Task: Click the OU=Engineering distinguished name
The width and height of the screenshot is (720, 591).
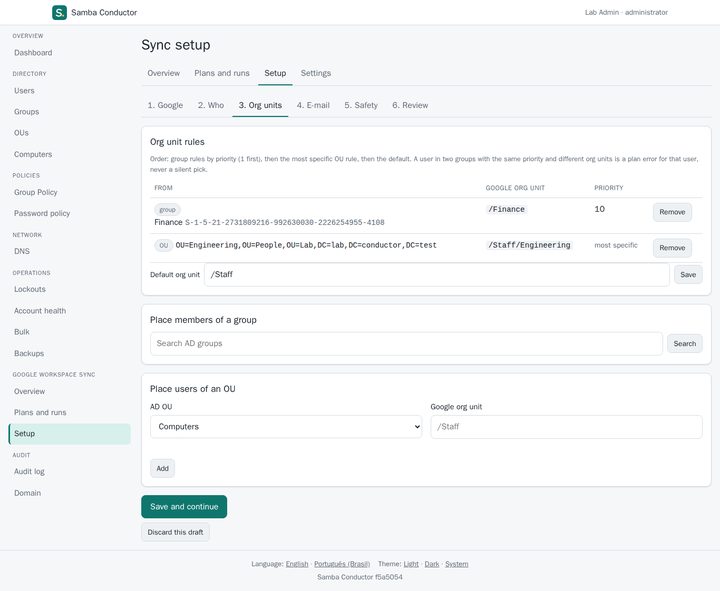Action: point(306,245)
